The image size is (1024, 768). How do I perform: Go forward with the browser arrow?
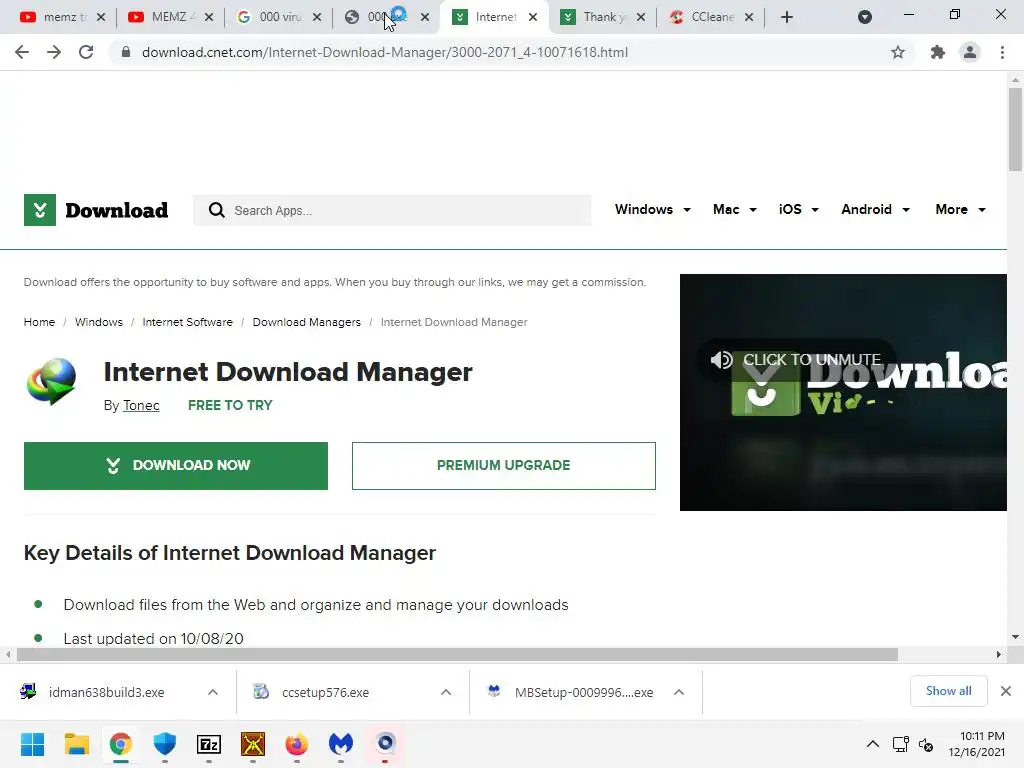[x=54, y=52]
